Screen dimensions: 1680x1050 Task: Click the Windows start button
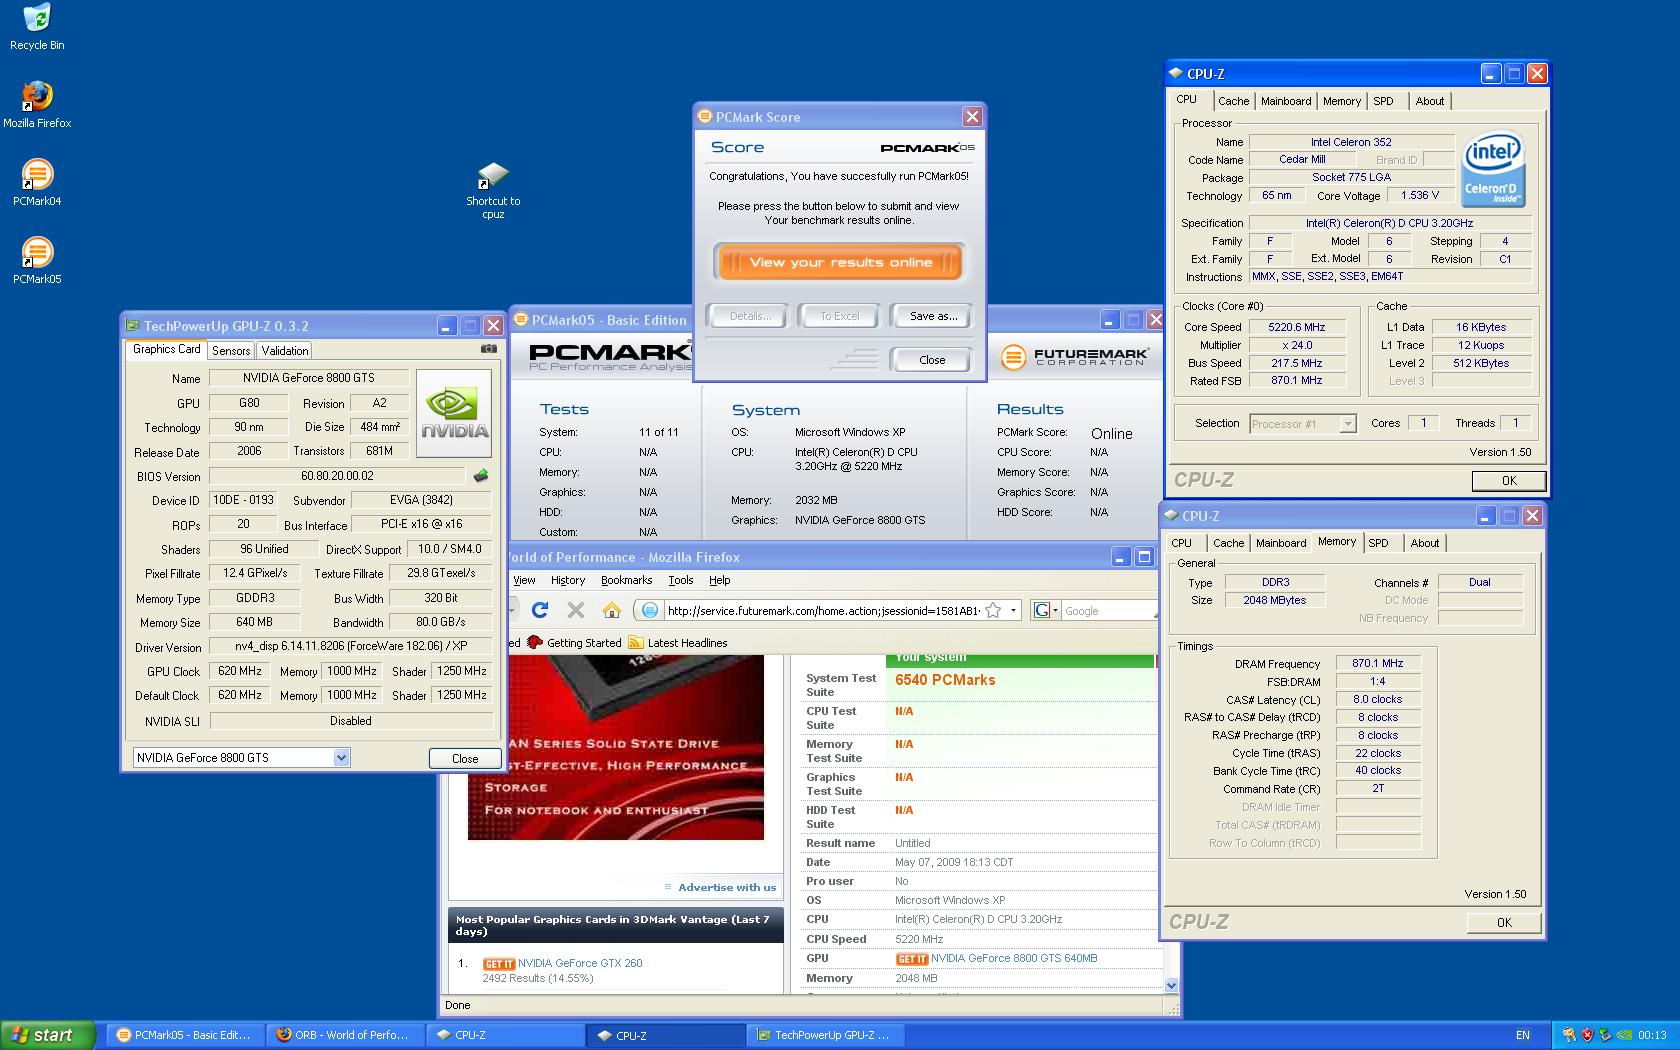pos(48,1035)
